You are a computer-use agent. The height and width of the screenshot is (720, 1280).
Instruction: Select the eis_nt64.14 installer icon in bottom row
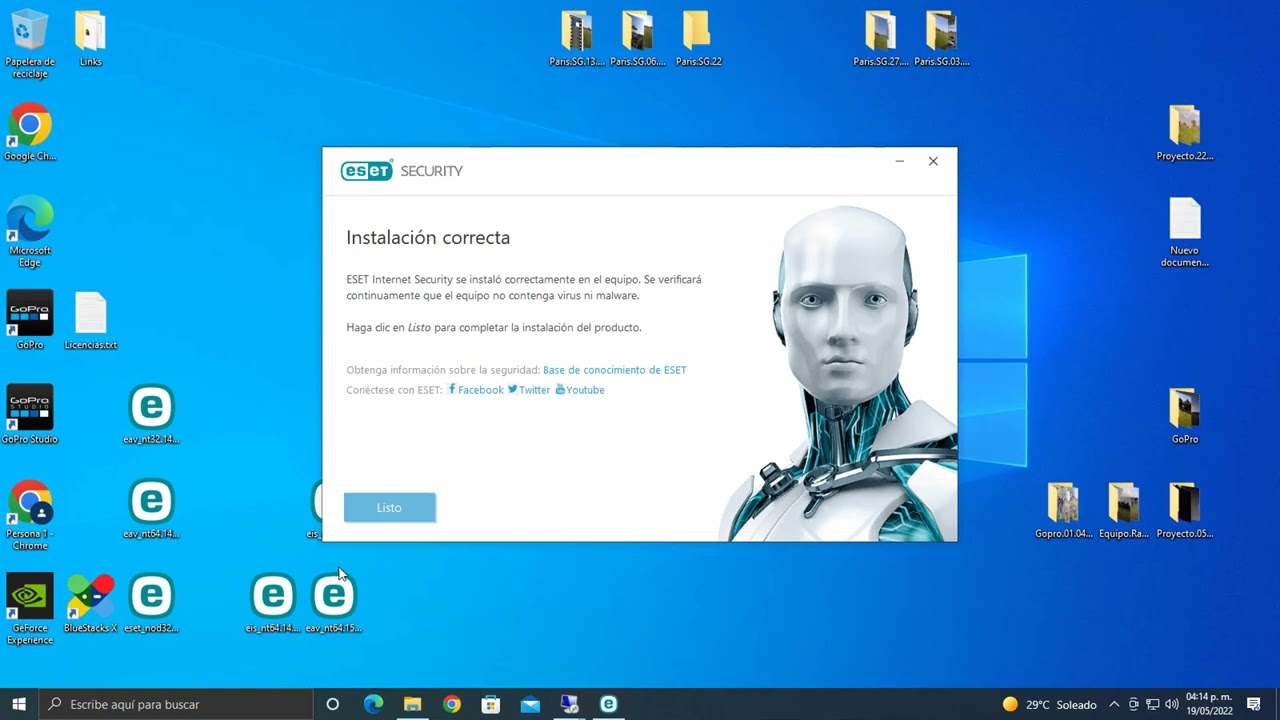point(272,603)
